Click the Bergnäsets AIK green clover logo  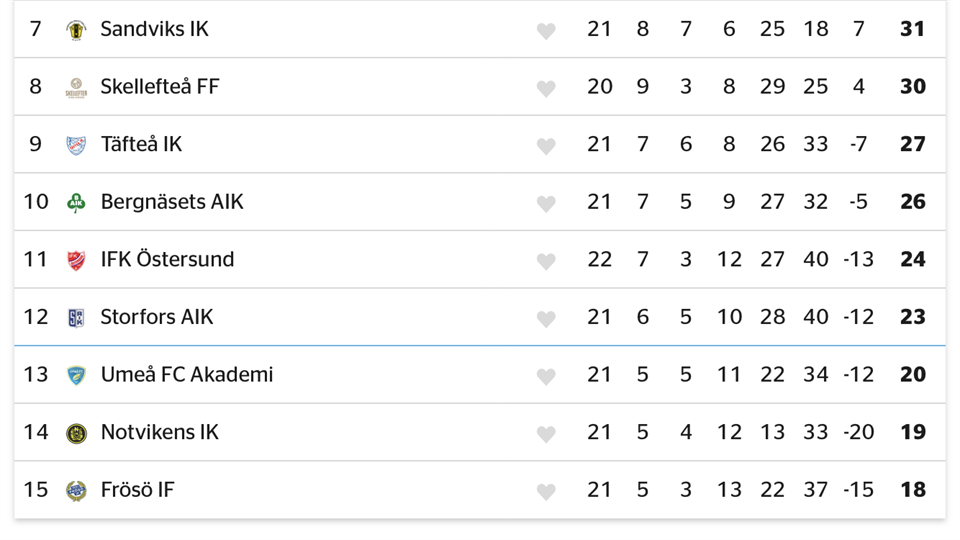(x=76, y=203)
